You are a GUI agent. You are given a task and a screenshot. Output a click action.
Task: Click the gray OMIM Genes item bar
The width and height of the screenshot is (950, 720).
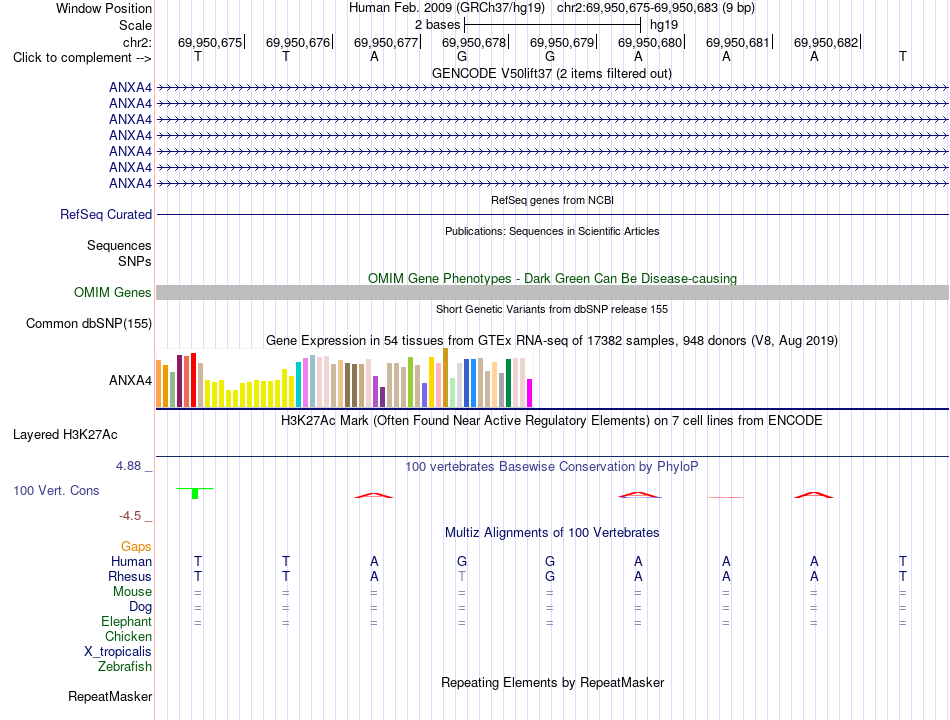pos(552,293)
